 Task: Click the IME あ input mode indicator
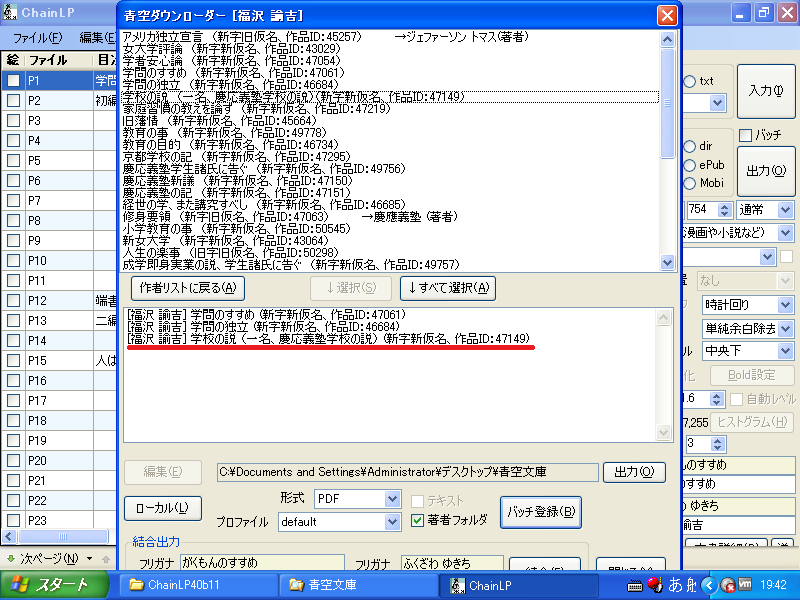[x=675, y=585]
